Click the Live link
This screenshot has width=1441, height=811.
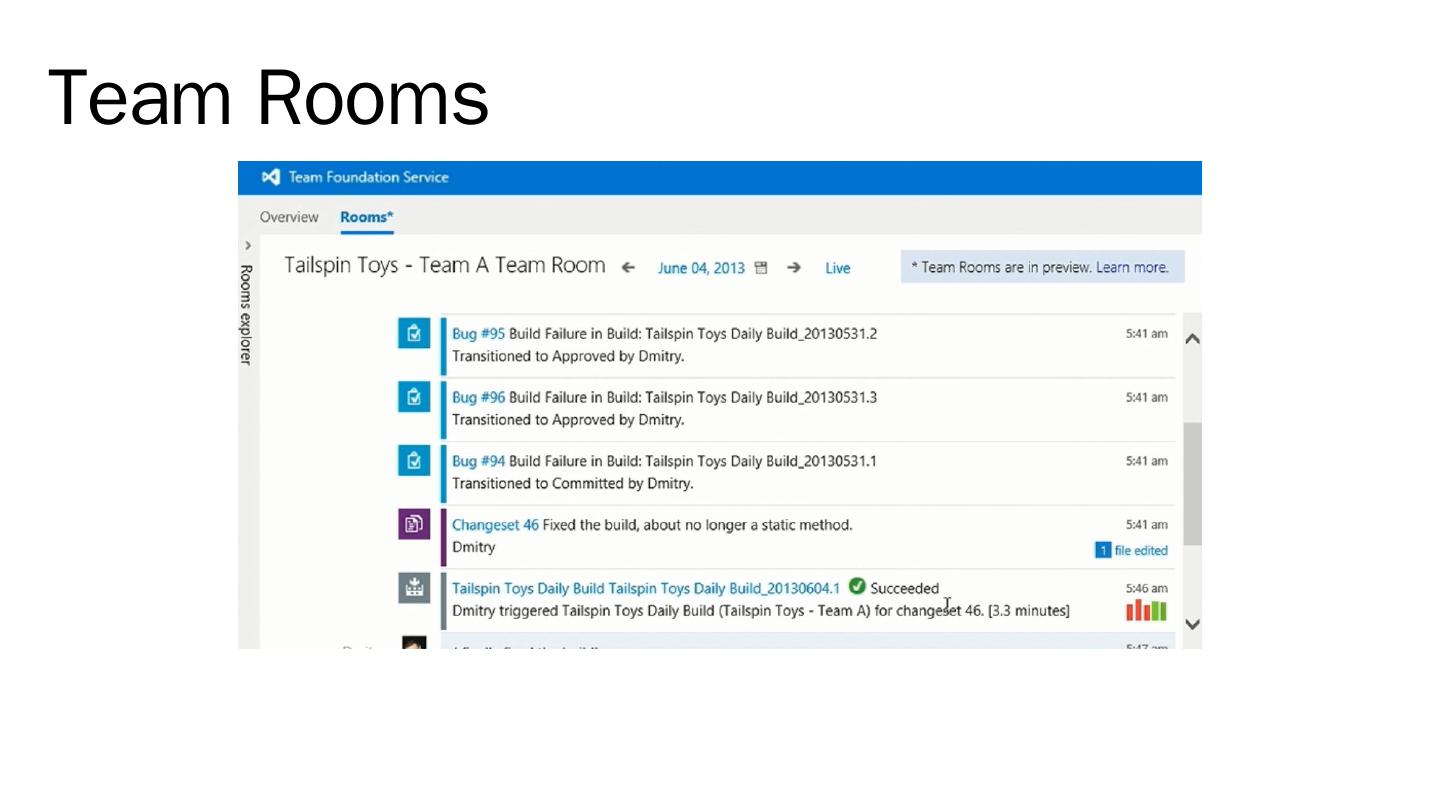point(838,268)
